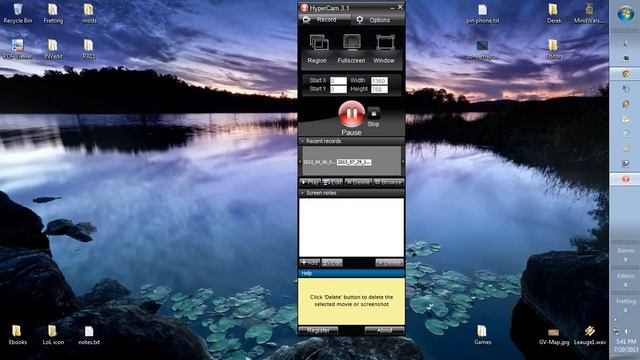Screen dimensions: 640x360
Task: Play the selected recent record
Action: pyautogui.click(x=310, y=182)
